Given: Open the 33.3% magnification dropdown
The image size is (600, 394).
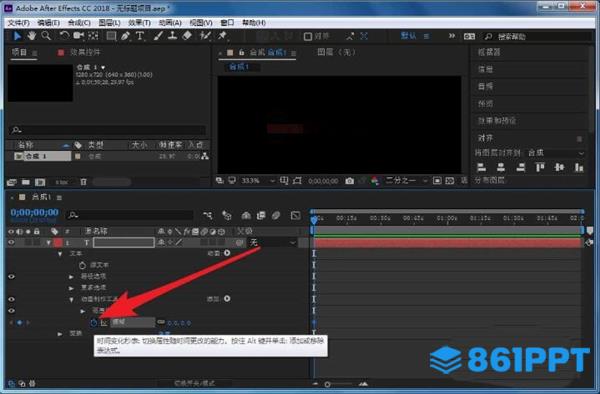Looking at the screenshot, I should click(257, 181).
